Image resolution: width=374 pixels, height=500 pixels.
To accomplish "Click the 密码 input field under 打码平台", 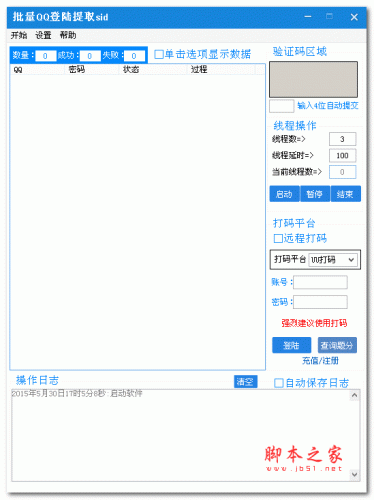I will tap(320, 302).
